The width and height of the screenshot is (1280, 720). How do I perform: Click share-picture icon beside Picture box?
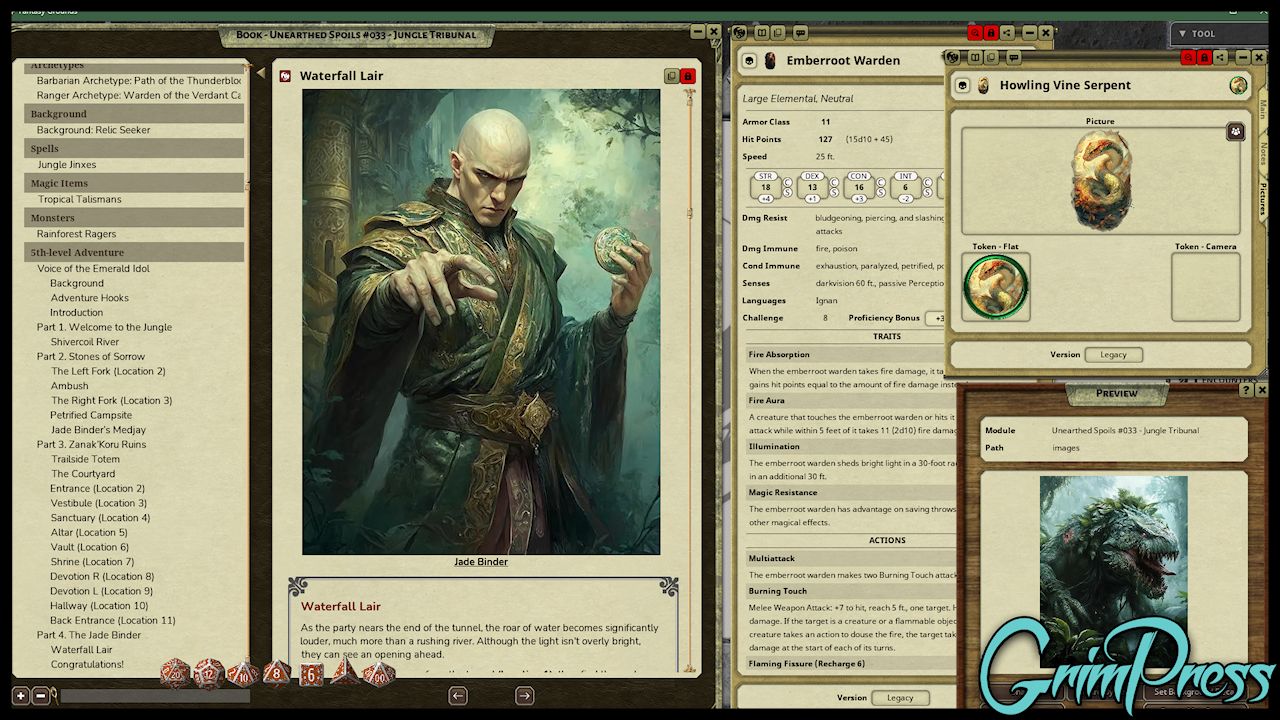1236,131
